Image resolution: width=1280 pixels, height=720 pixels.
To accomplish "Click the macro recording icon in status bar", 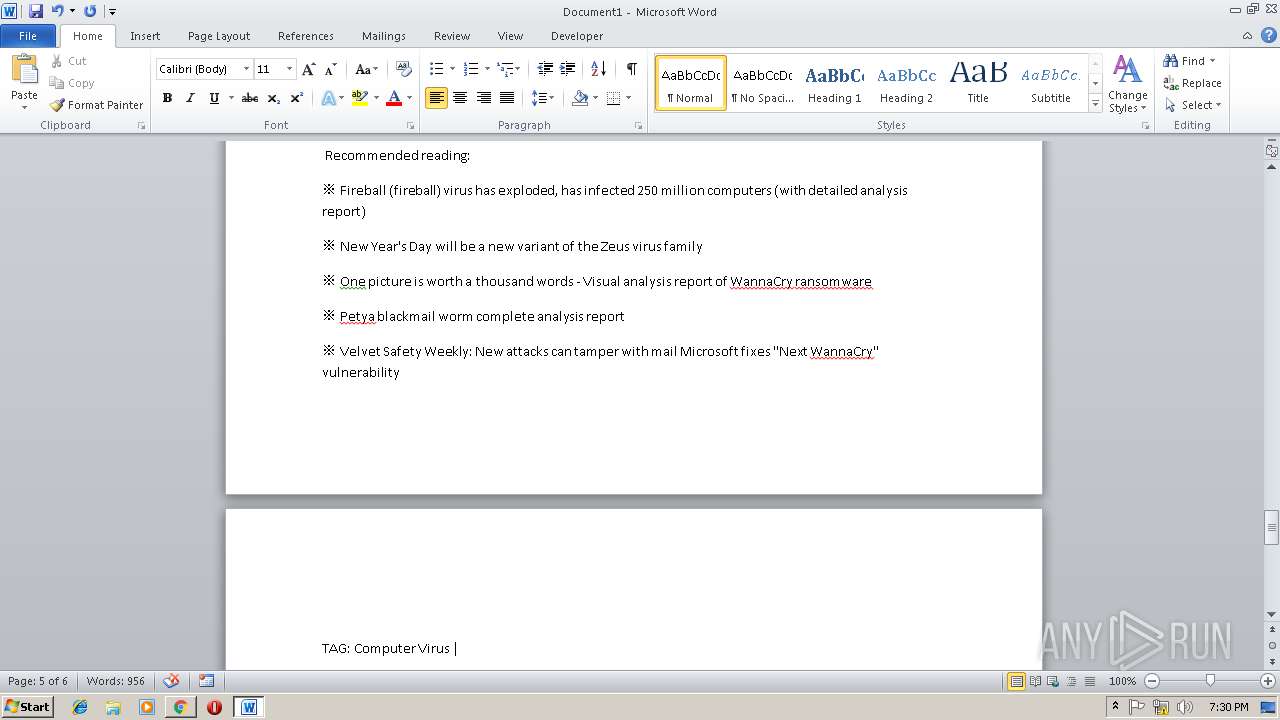I will (206, 681).
